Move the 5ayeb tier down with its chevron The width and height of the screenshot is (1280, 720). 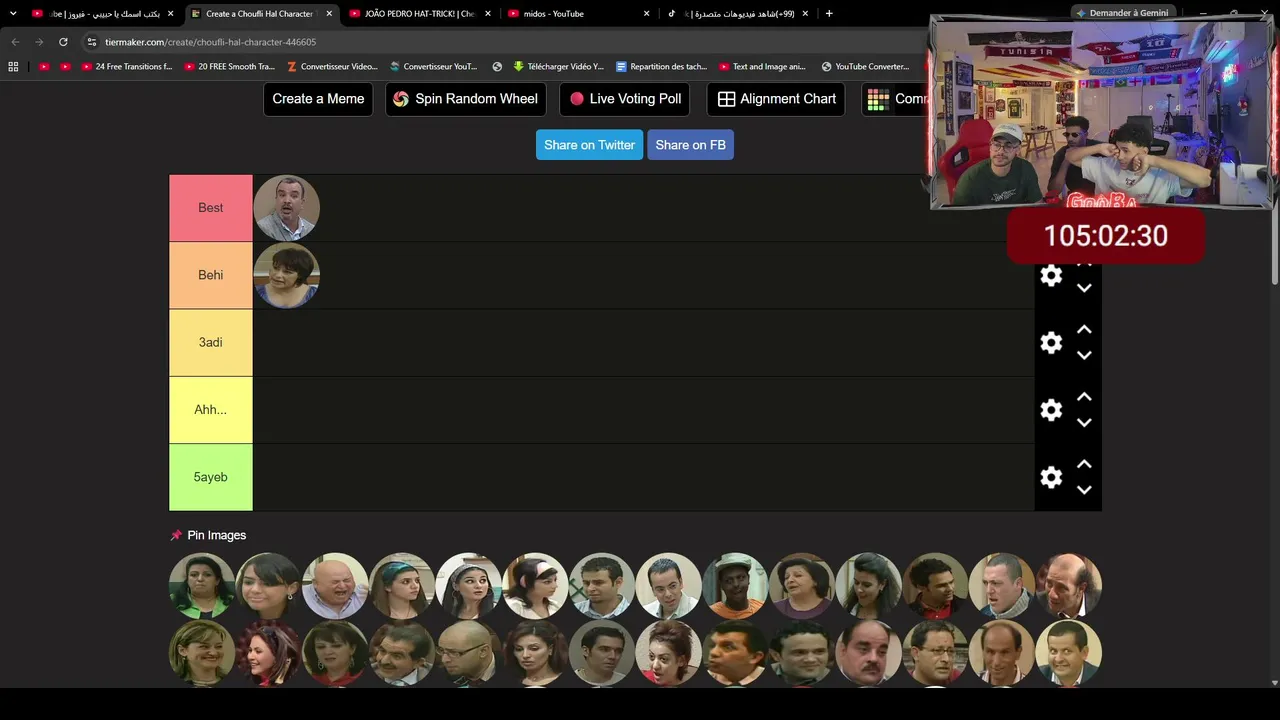tap(1084, 489)
